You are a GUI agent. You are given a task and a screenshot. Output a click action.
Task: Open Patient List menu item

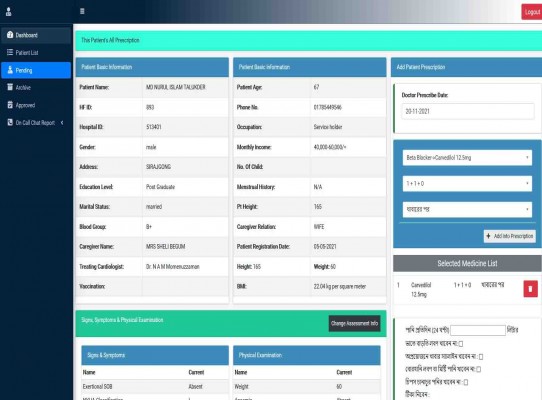pos(36,53)
